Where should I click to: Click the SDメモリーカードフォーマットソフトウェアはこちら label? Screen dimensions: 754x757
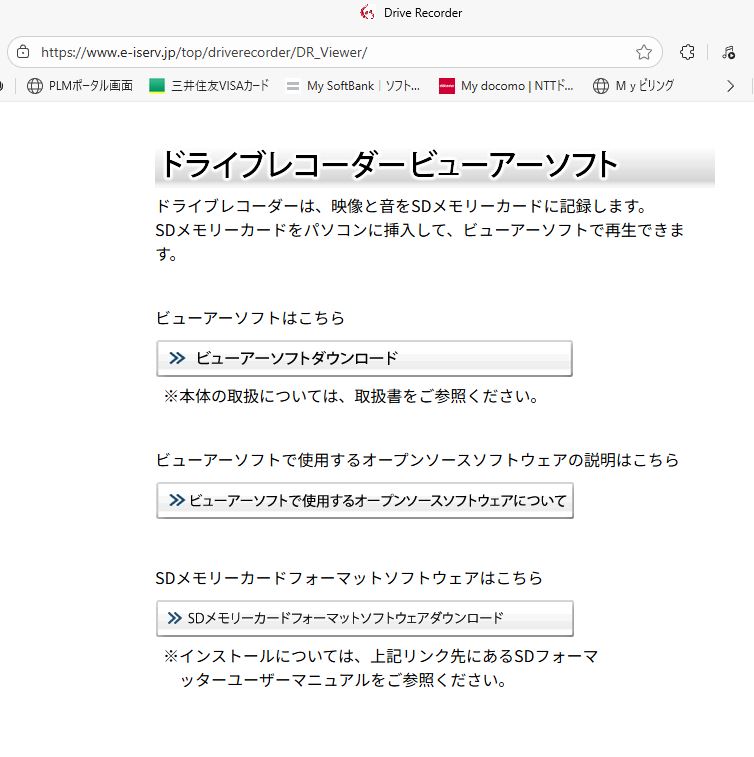pyautogui.click(x=349, y=578)
